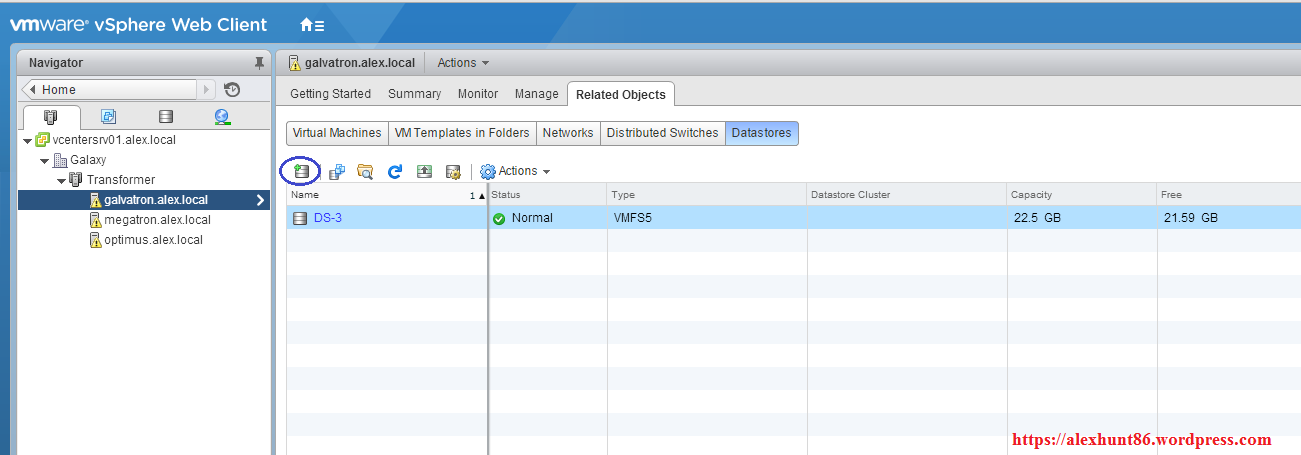
Task: Open the Actions dropdown next to galvatron.alex.local title
Action: pyautogui.click(x=464, y=63)
